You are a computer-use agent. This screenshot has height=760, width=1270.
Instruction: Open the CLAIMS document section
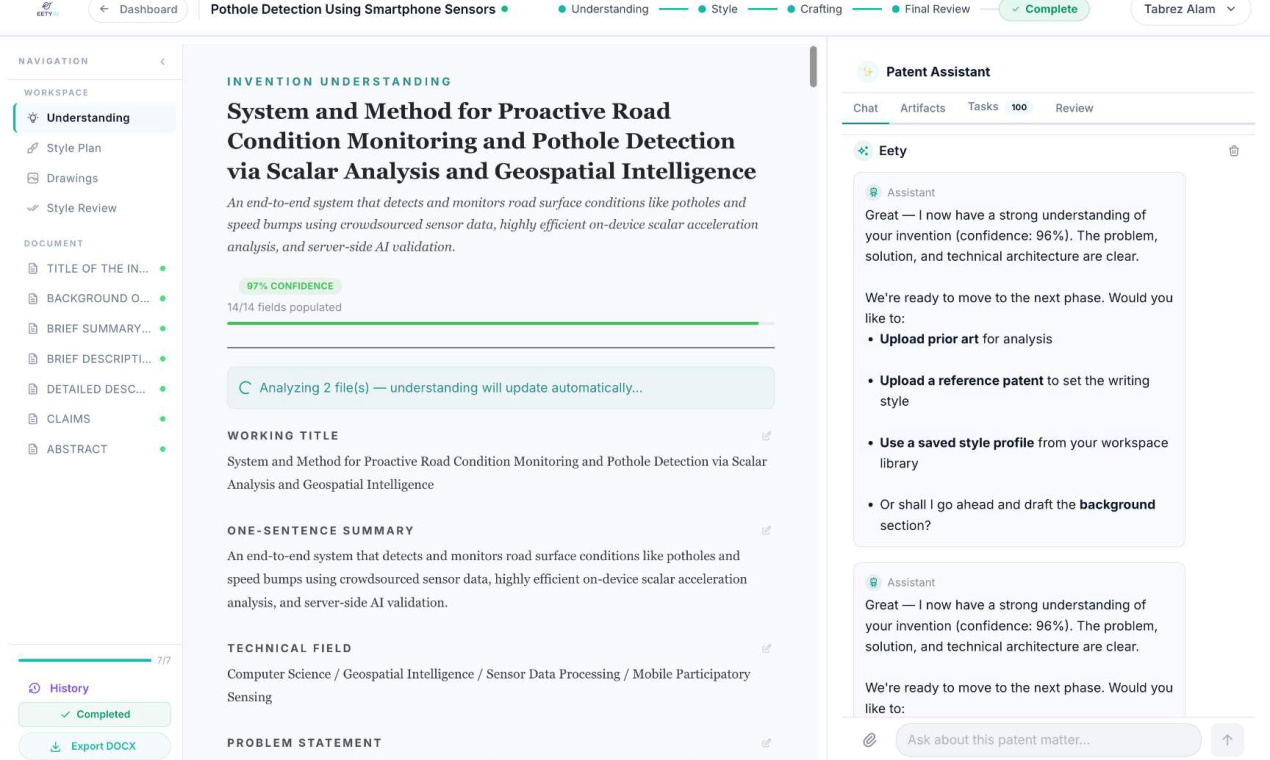pyautogui.click(x=68, y=419)
